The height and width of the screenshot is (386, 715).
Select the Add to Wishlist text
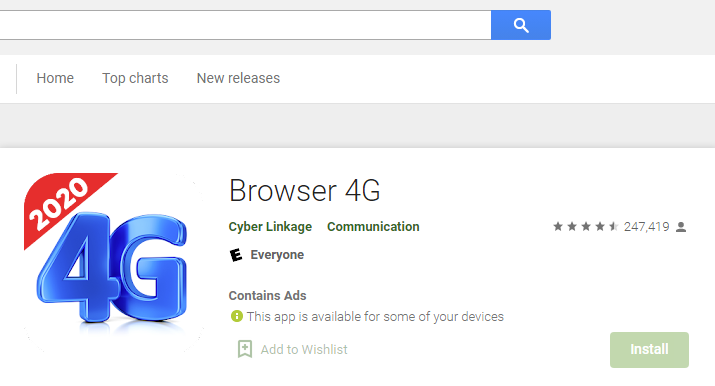pyautogui.click(x=304, y=350)
